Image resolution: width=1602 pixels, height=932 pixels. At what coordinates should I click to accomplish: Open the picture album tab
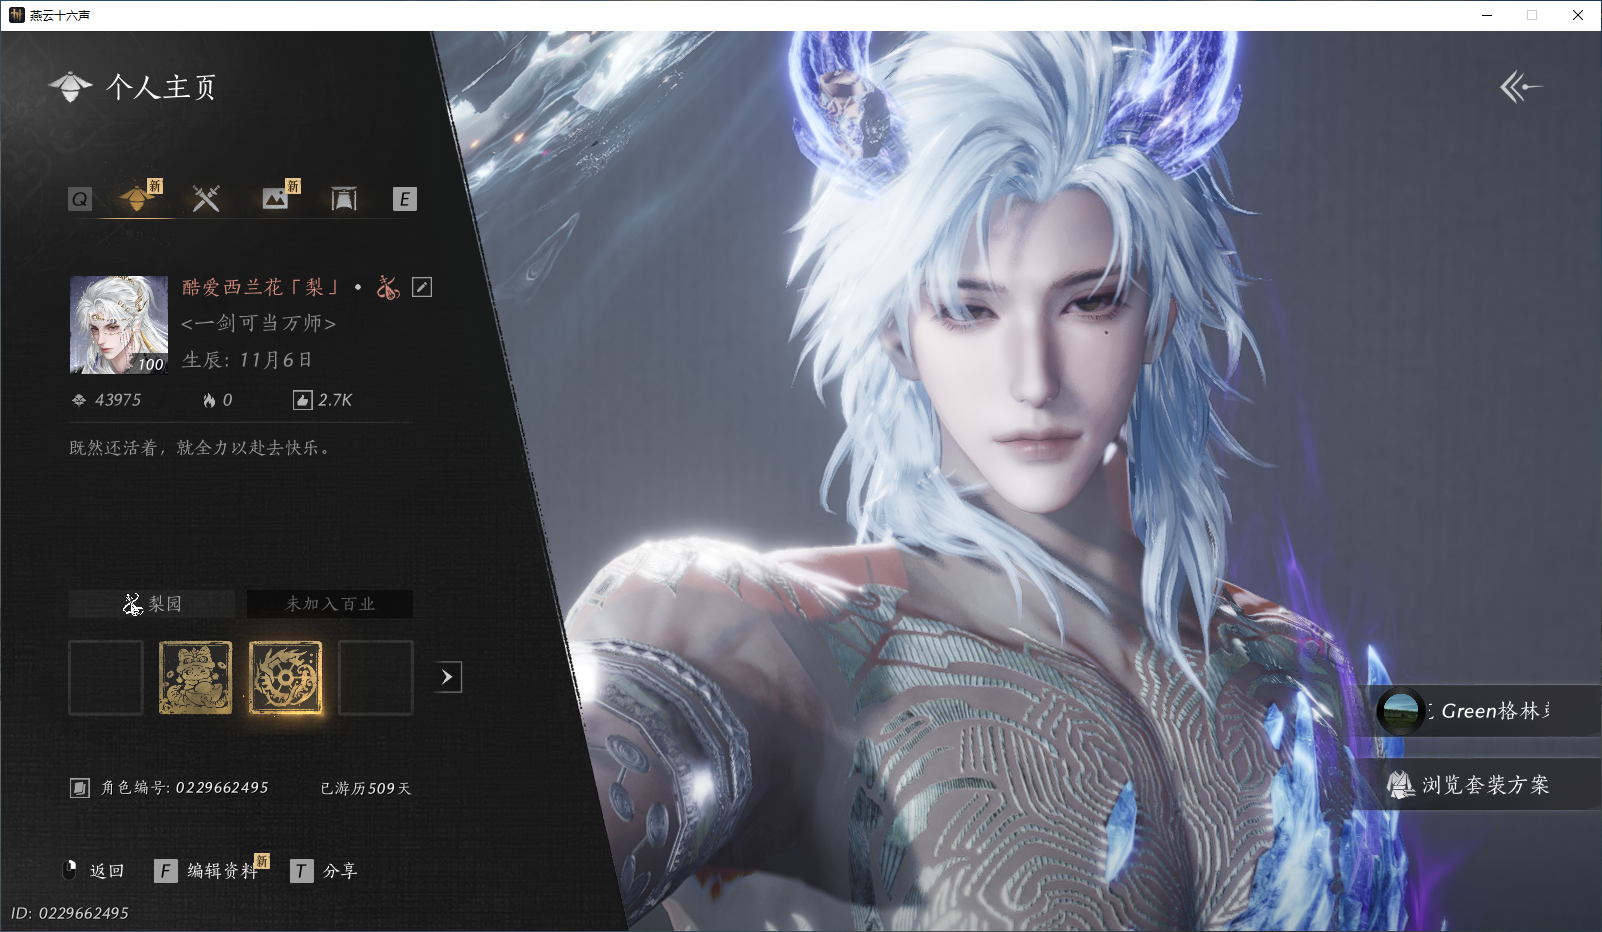pos(275,198)
